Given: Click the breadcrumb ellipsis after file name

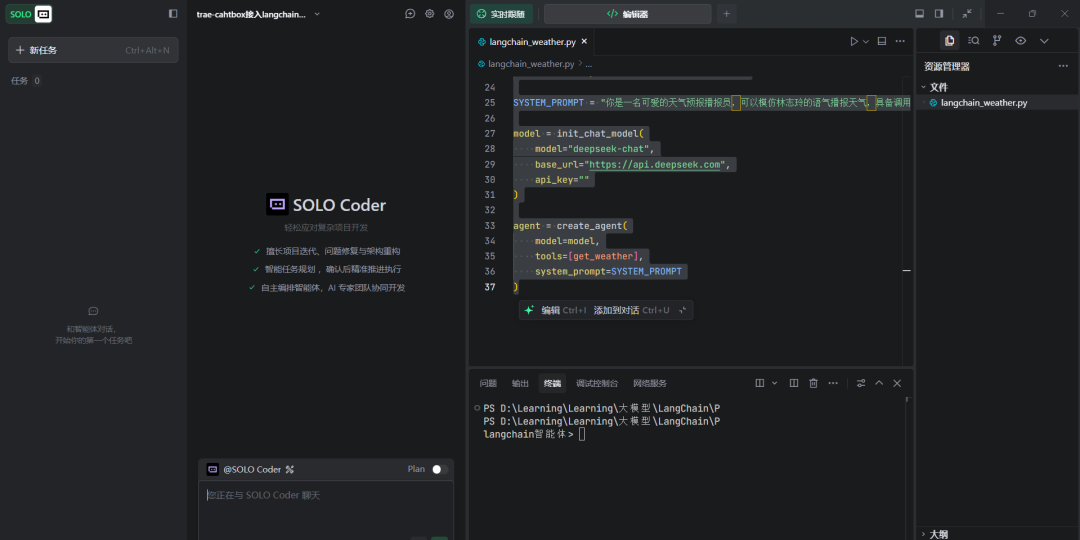Looking at the screenshot, I should pyautogui.click(x=589, y=64).
